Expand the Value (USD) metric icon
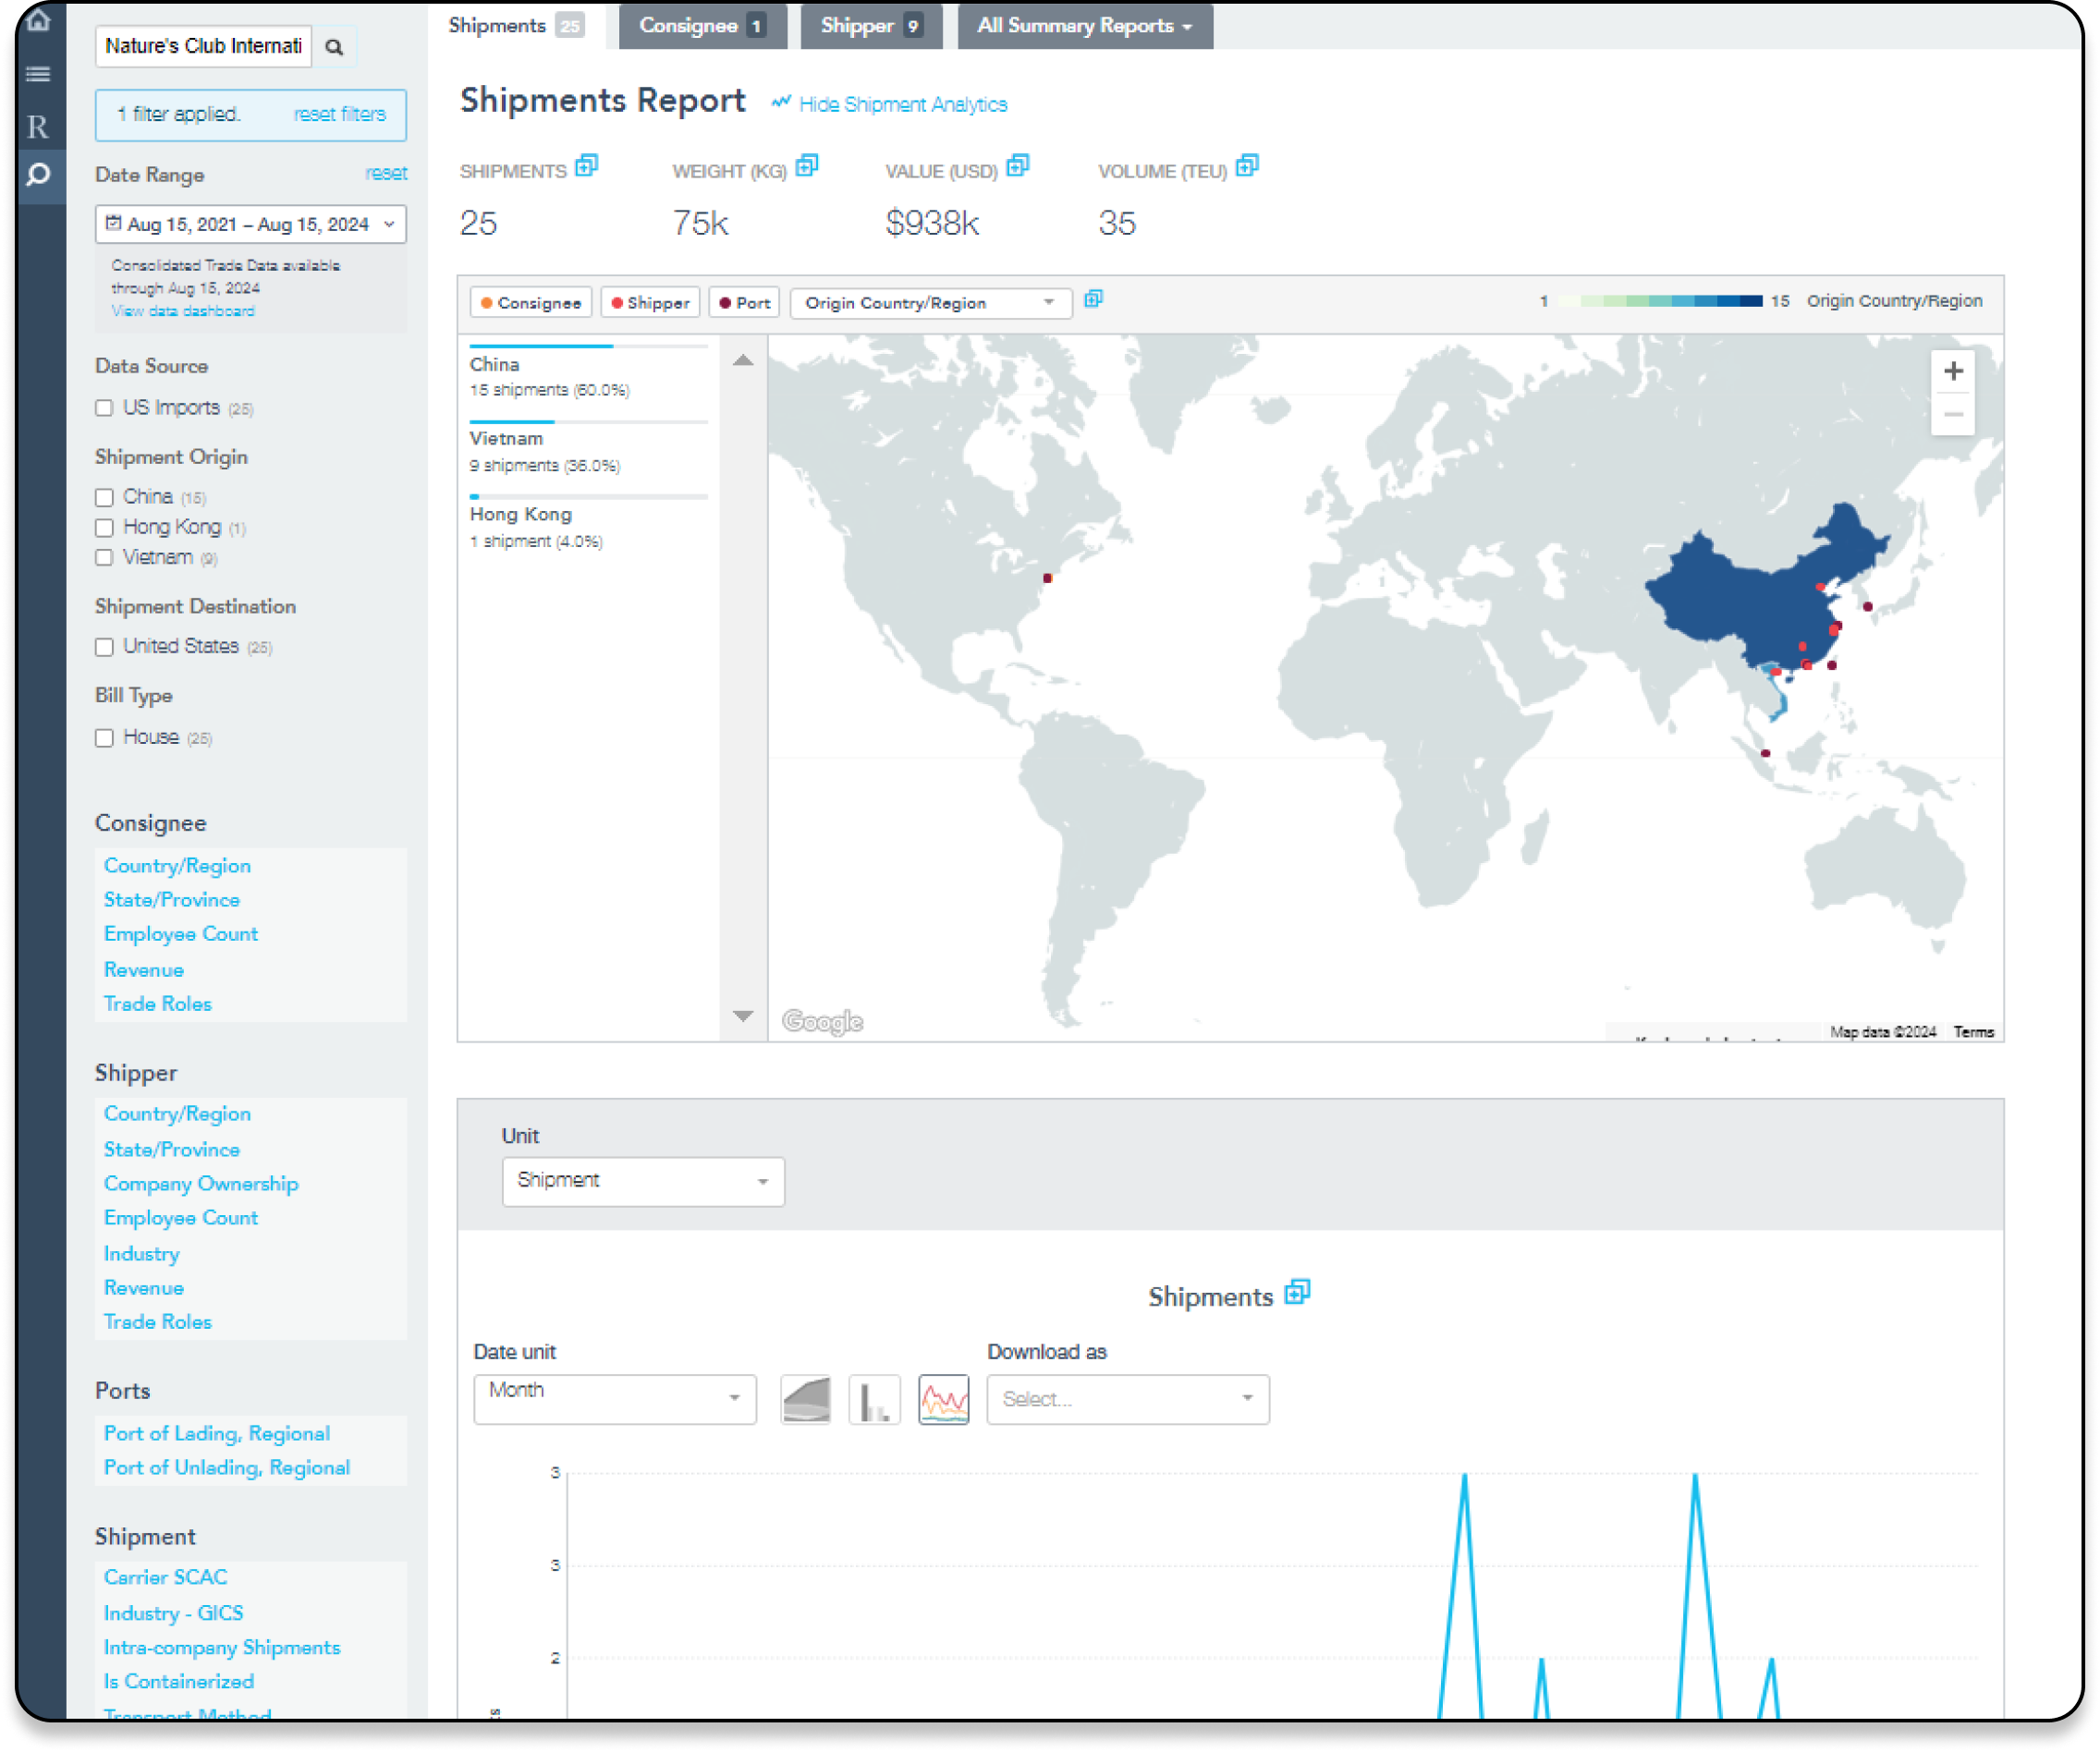Viewport: 2100px width, 1752px height. coord(1018,166)
